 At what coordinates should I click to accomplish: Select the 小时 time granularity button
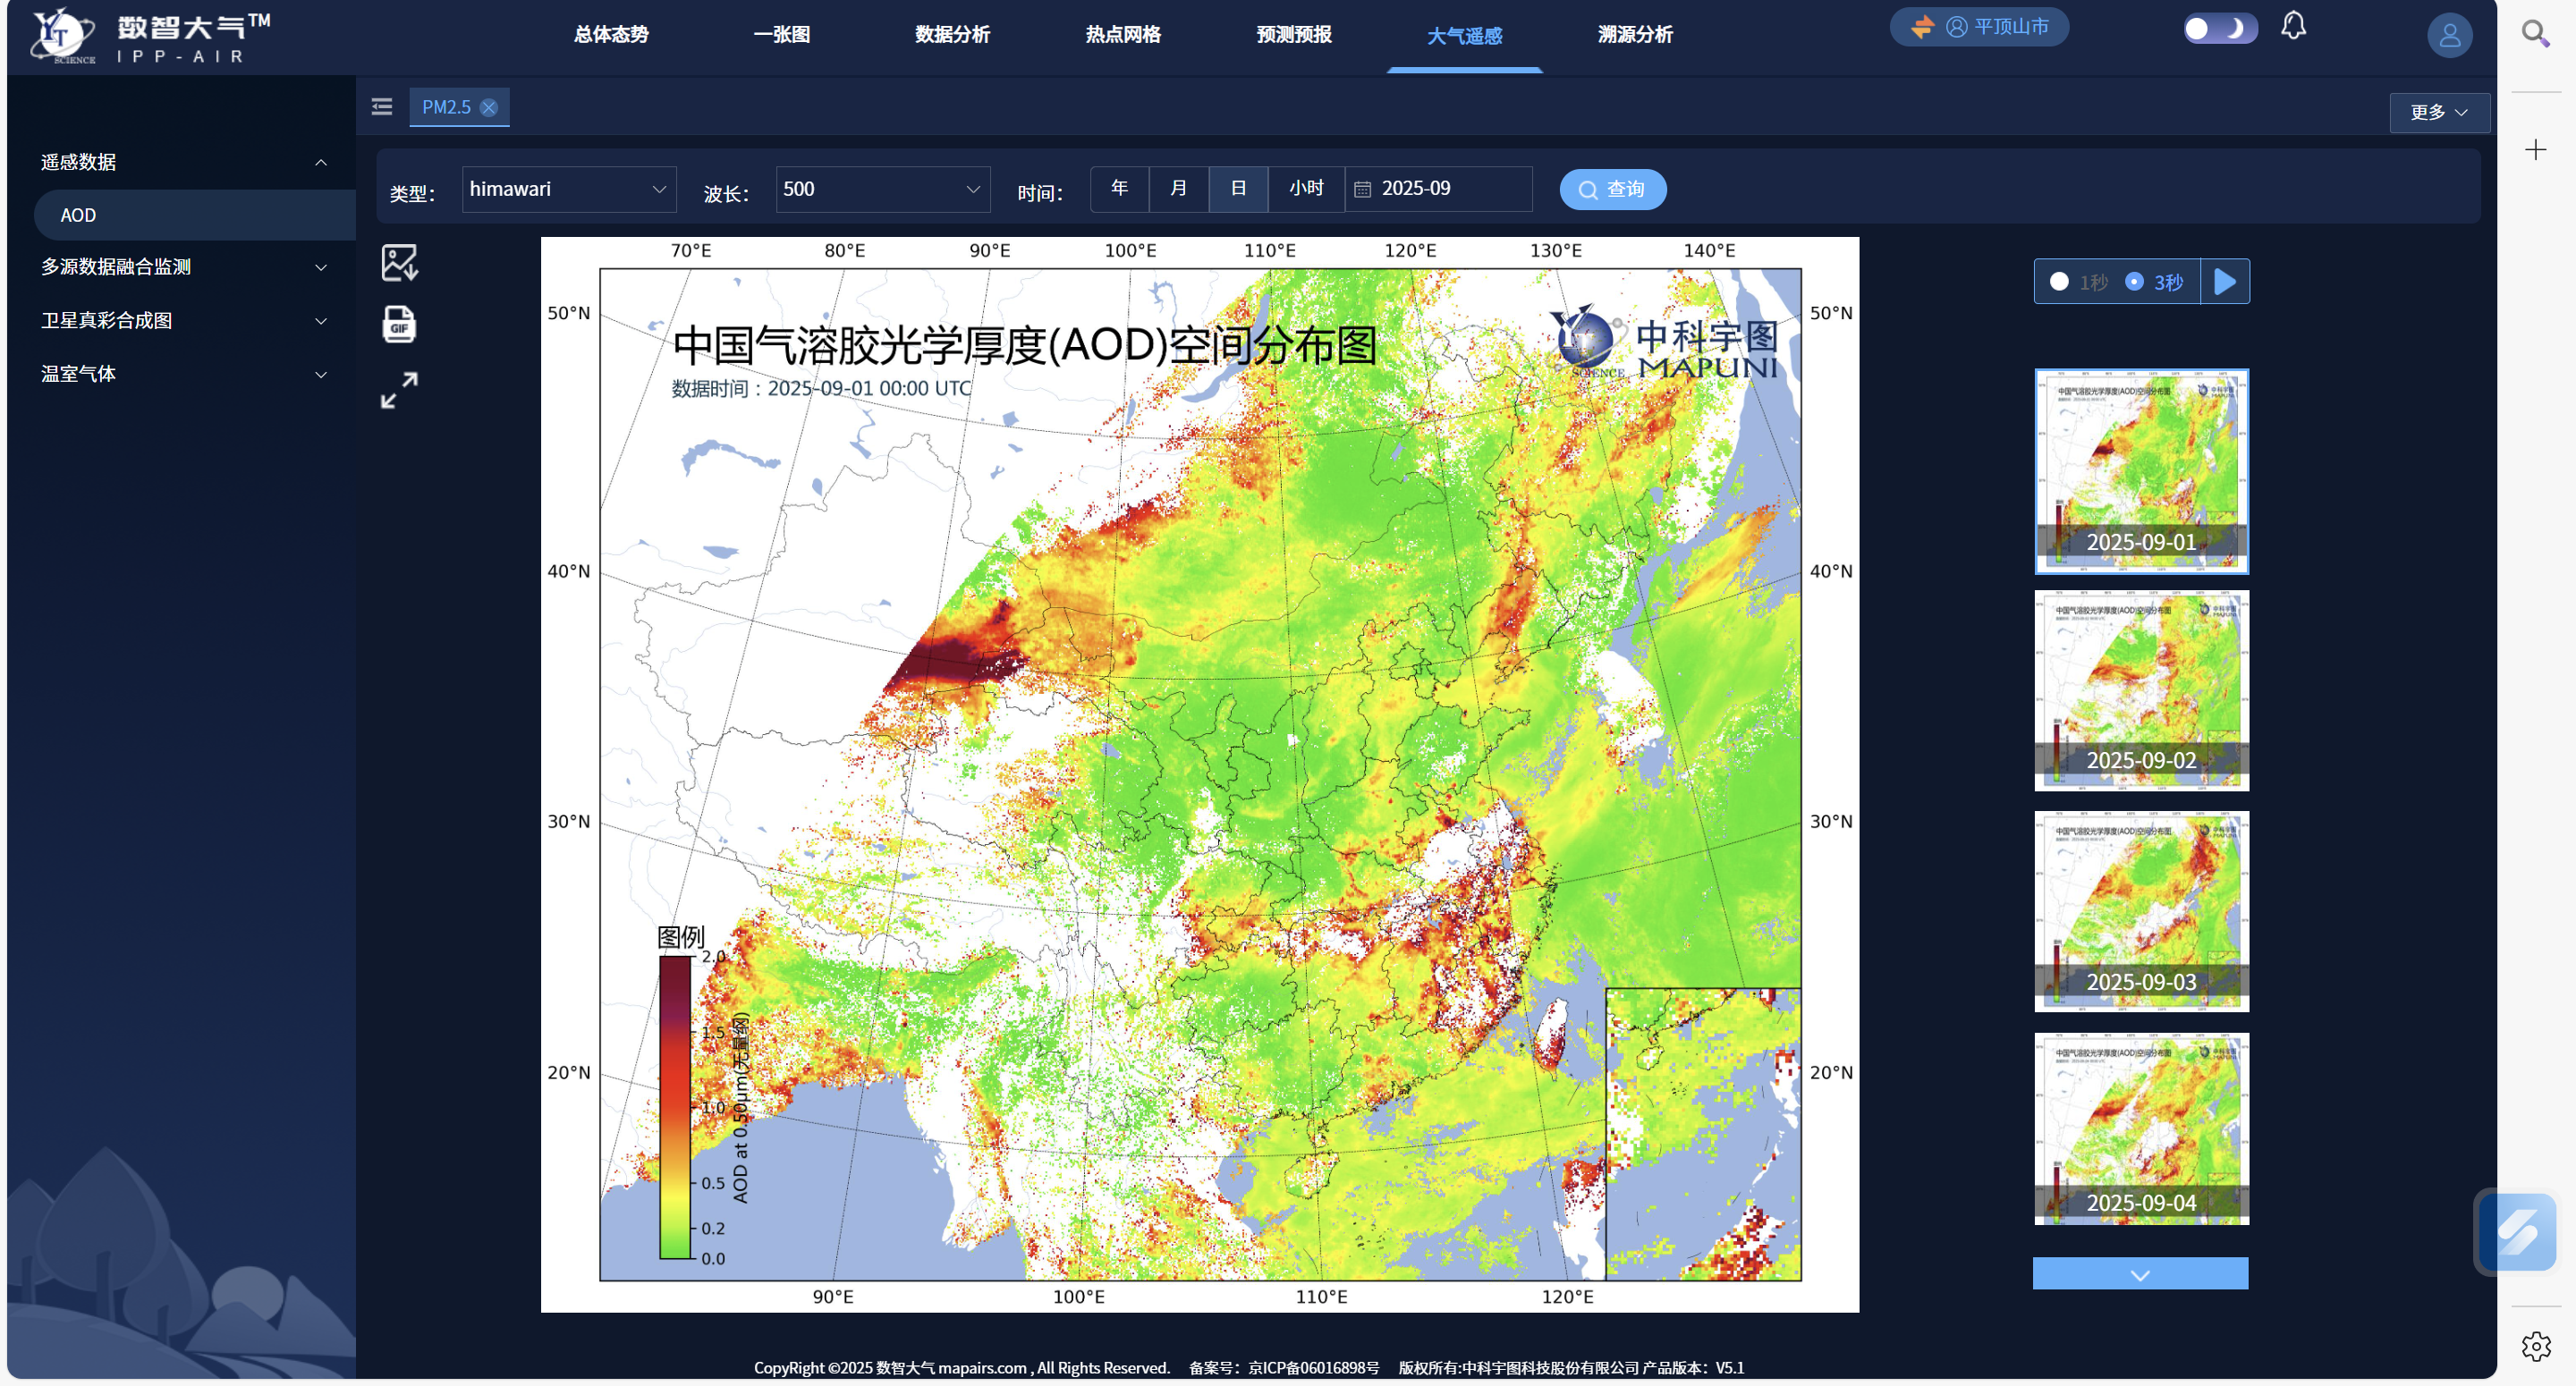click(x=1305, y=188)
